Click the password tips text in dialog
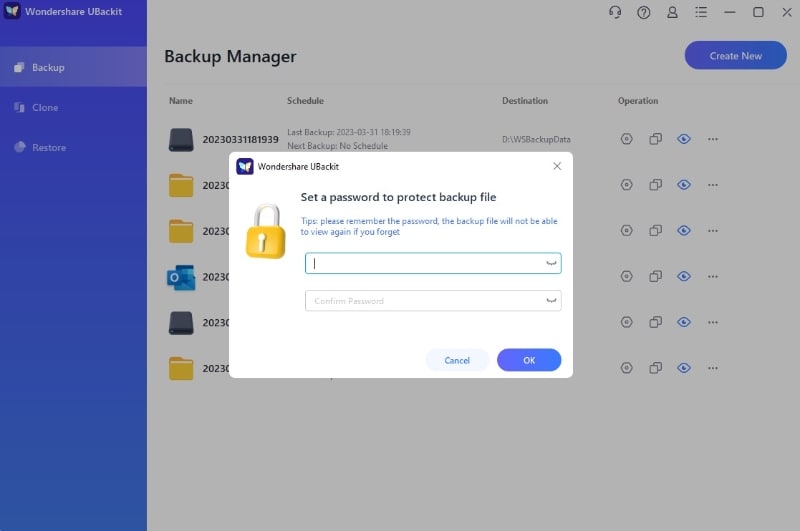Image resolution: width=800 pixels, height=531 pixels. tap(429, 226)
